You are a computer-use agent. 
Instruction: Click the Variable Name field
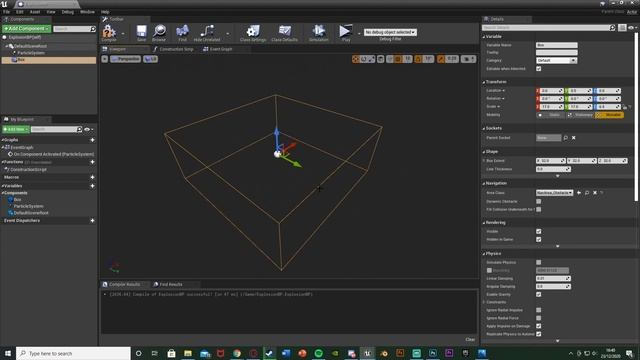pyautogui.click(x=557, y=45)
